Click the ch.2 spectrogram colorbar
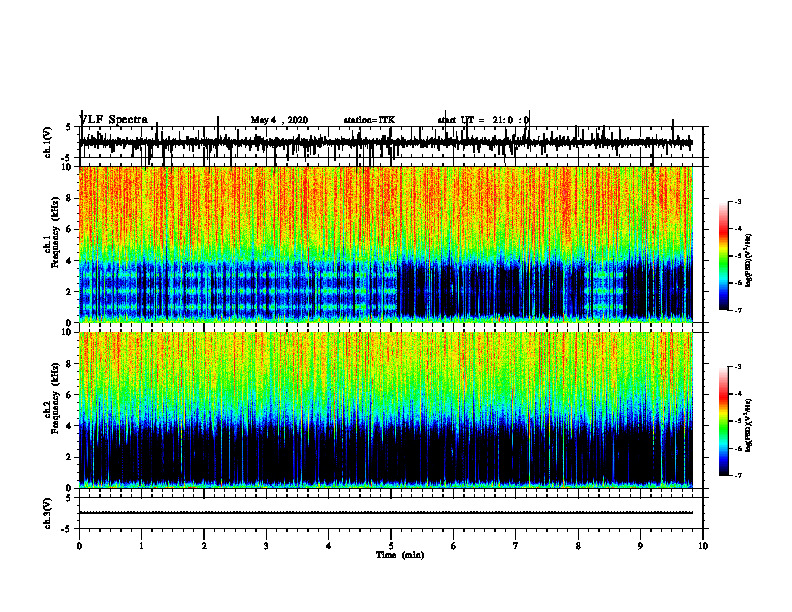Image resolution: width=792 pixels, height=612 pixels. point(724,421)
